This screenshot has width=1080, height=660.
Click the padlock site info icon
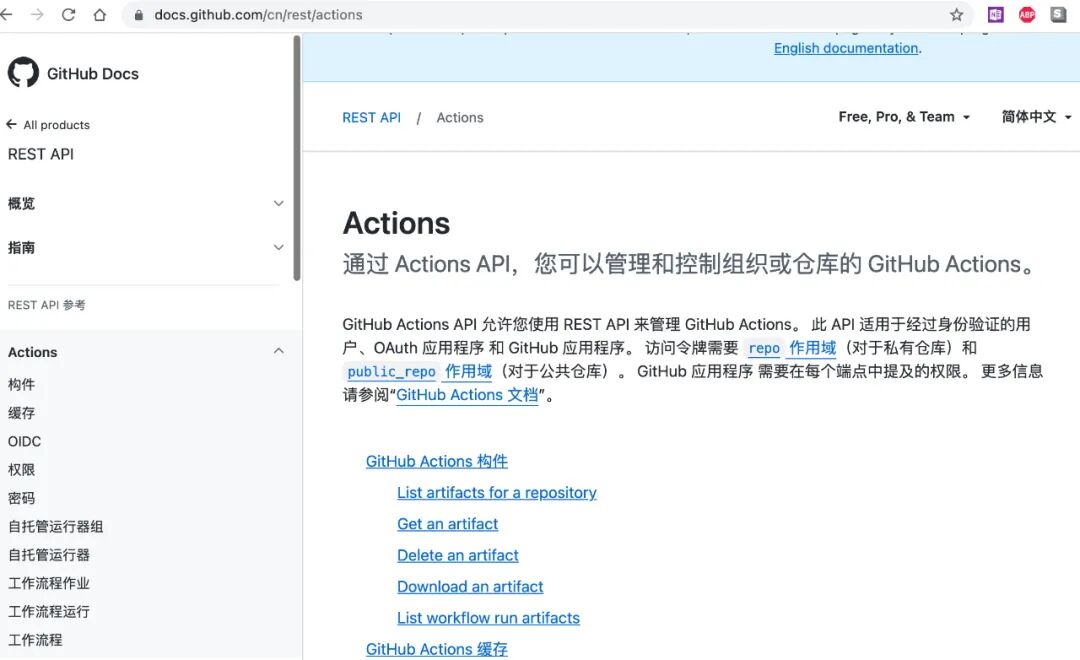click(138, 14)
